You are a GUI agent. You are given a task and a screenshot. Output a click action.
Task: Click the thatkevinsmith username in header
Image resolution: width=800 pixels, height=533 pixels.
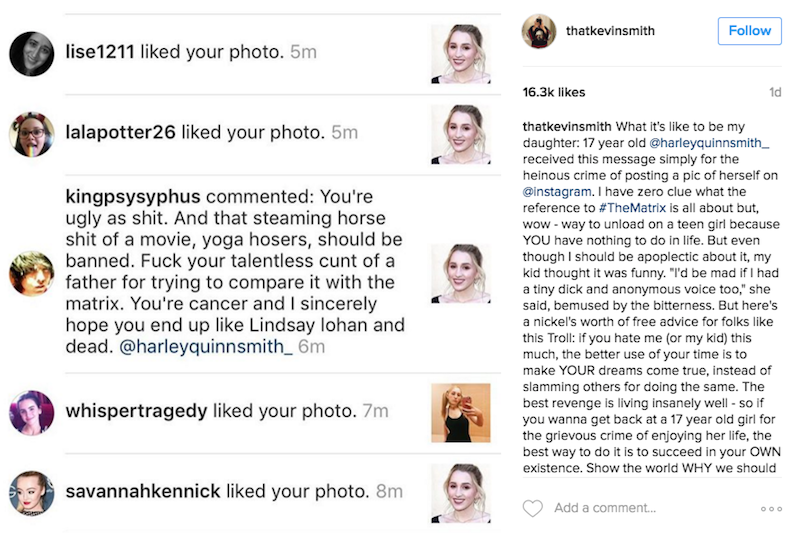pyautogui.click(x=610, y=31)
